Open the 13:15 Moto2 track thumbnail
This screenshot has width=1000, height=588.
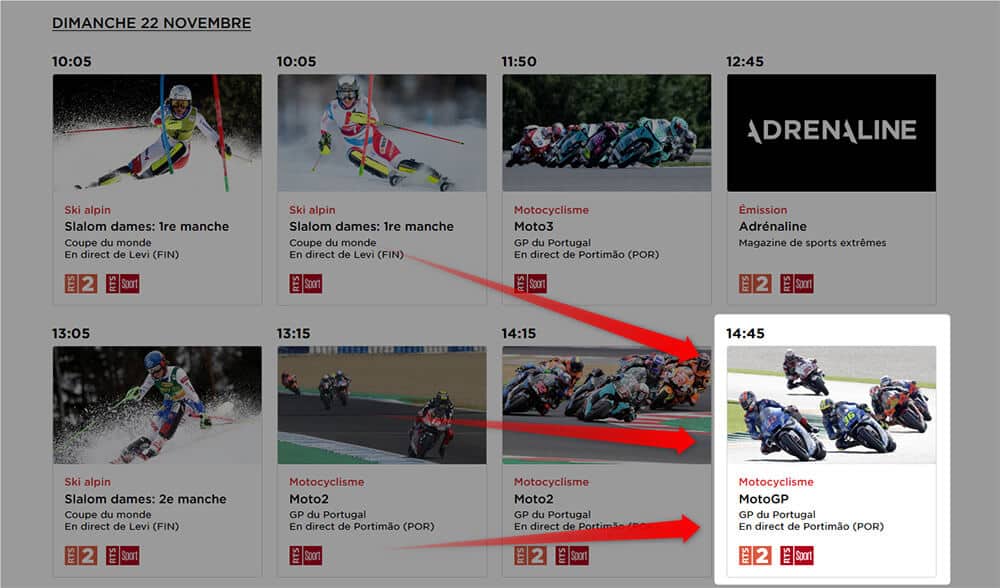382,405
